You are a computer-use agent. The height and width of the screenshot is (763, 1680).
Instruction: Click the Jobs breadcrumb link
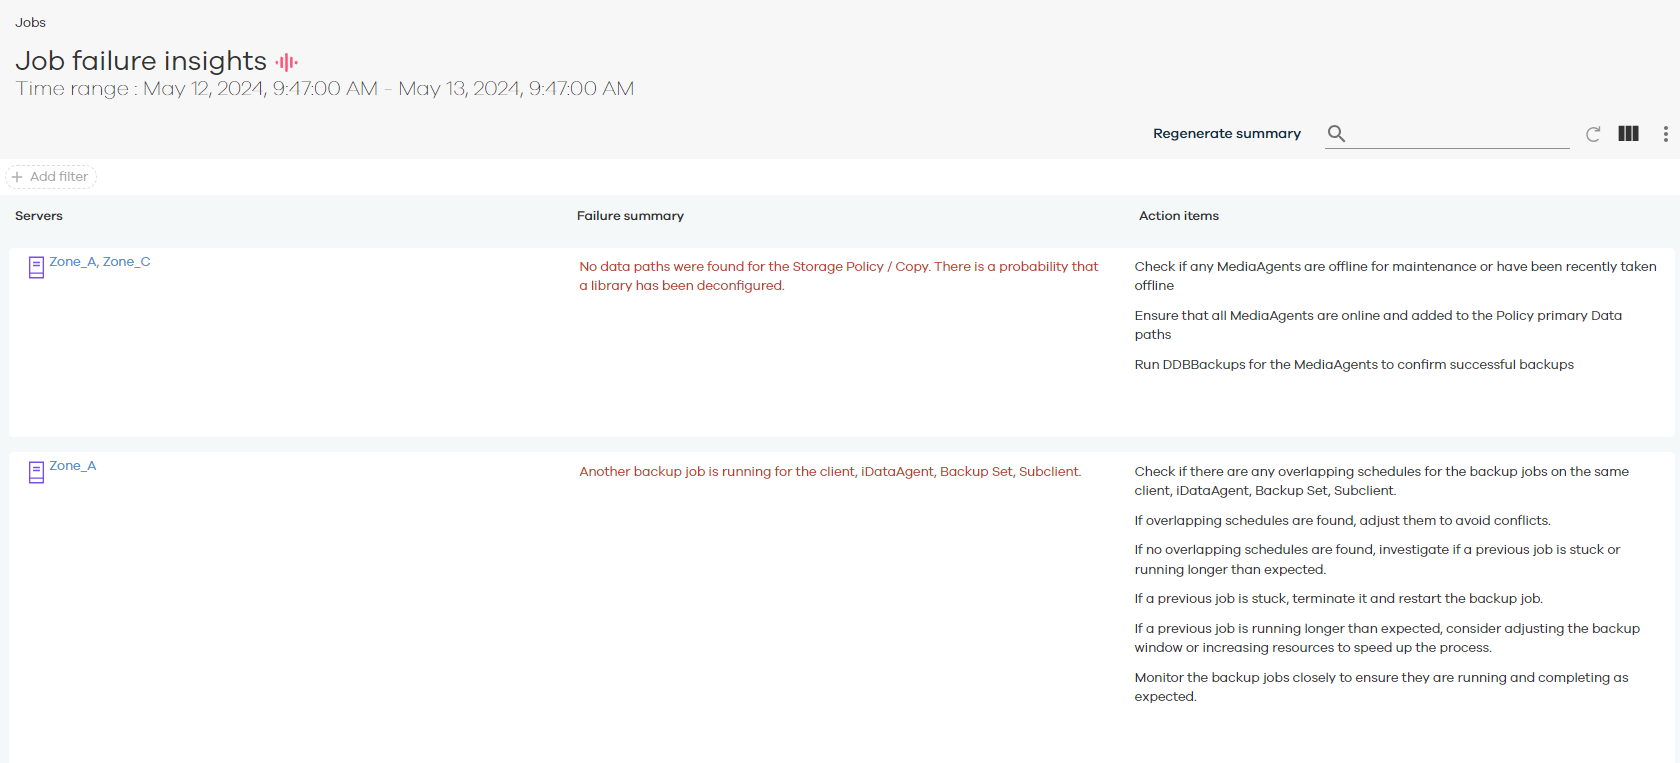coord(30,22)
